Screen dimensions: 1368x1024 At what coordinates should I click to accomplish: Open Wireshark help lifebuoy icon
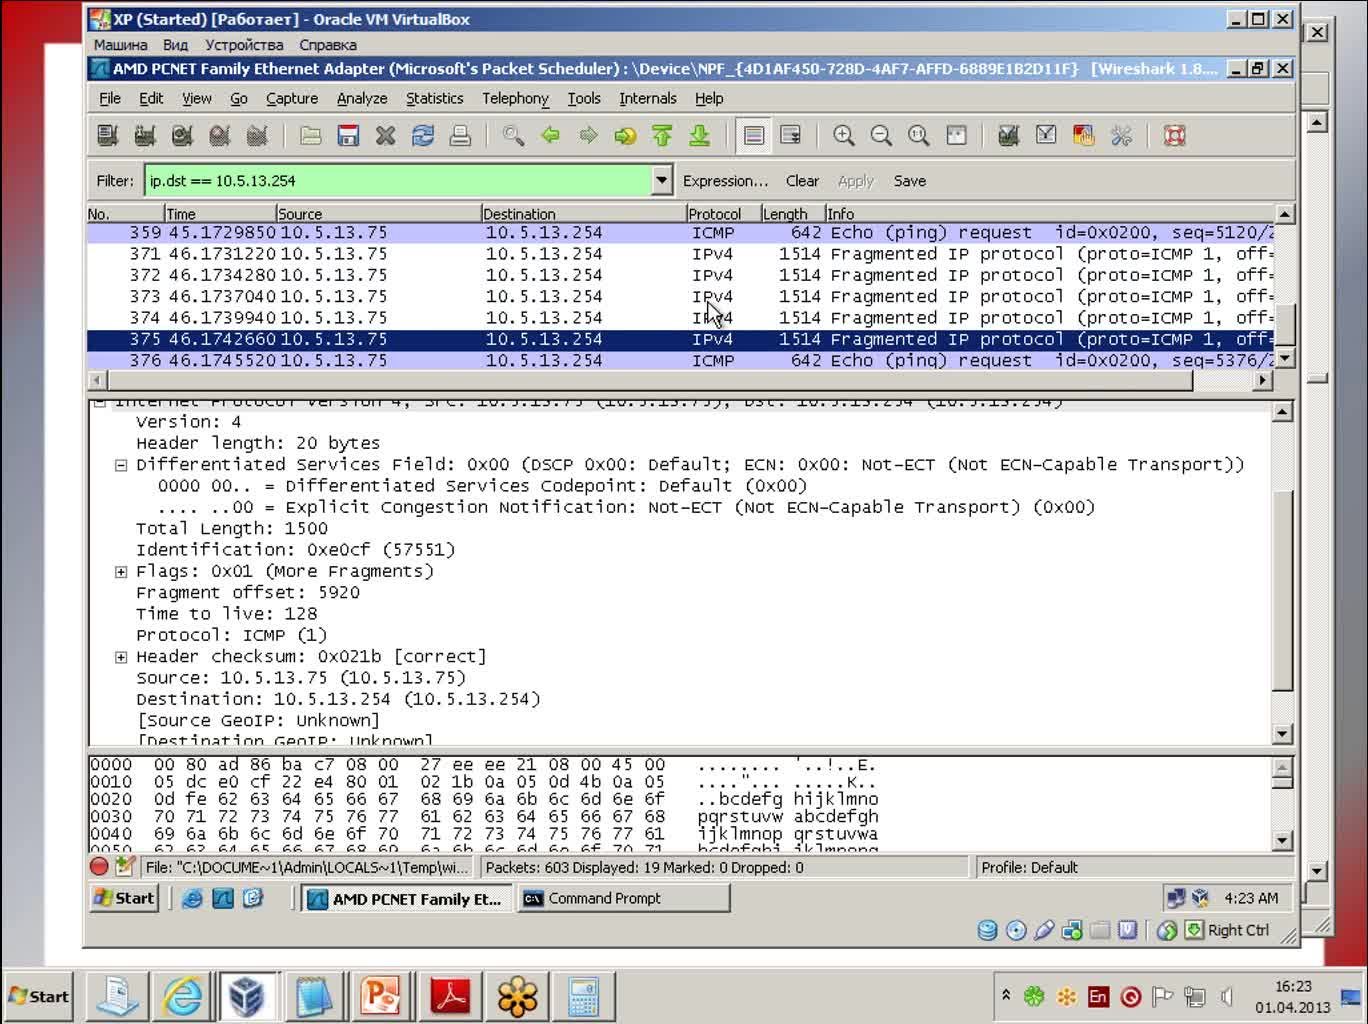point(1174,136)
